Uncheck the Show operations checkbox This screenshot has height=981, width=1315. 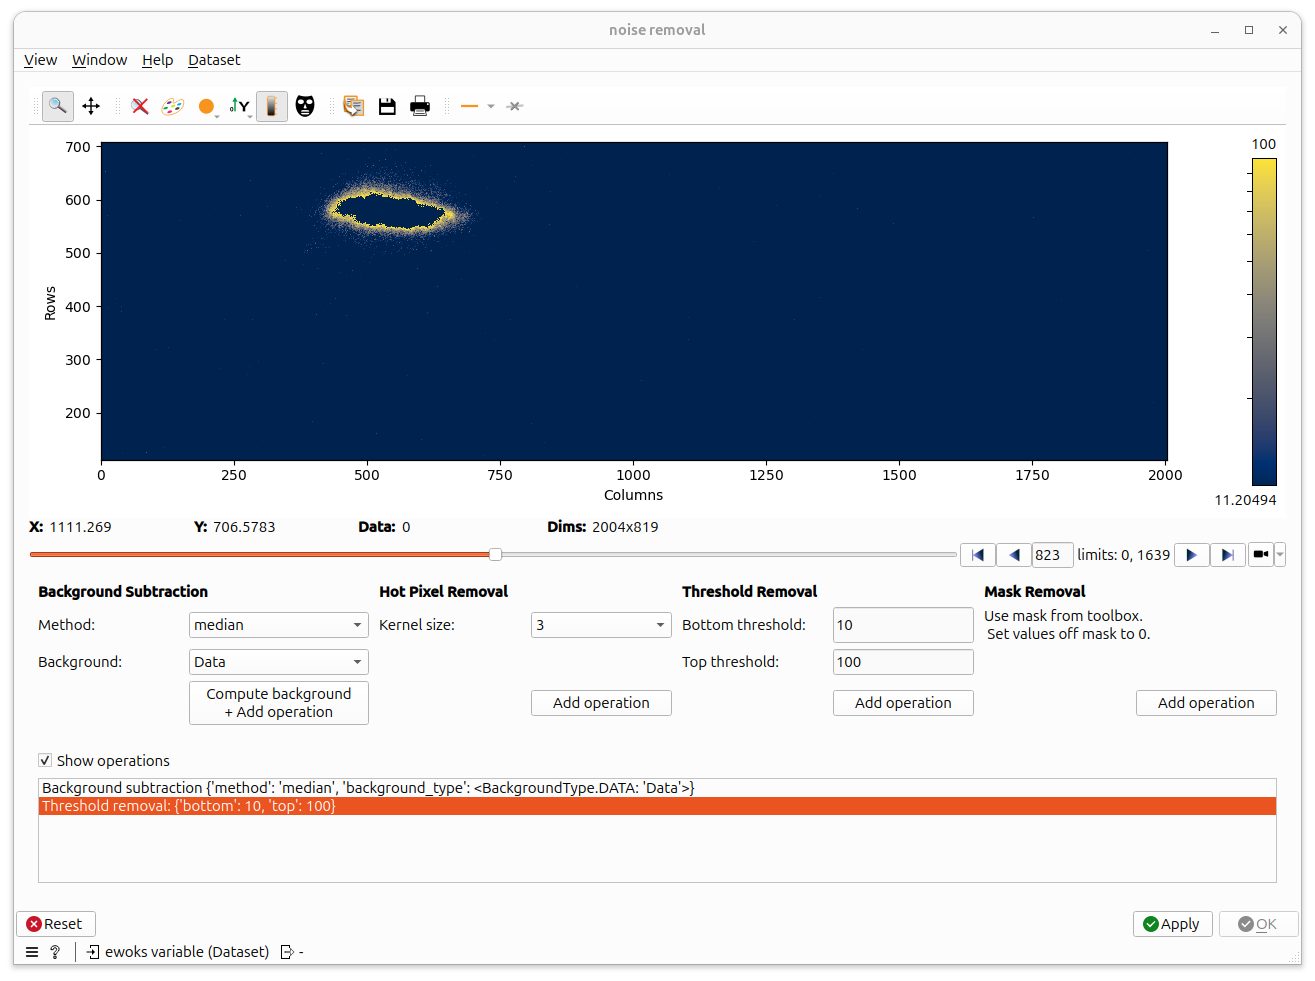coord(45,760)
